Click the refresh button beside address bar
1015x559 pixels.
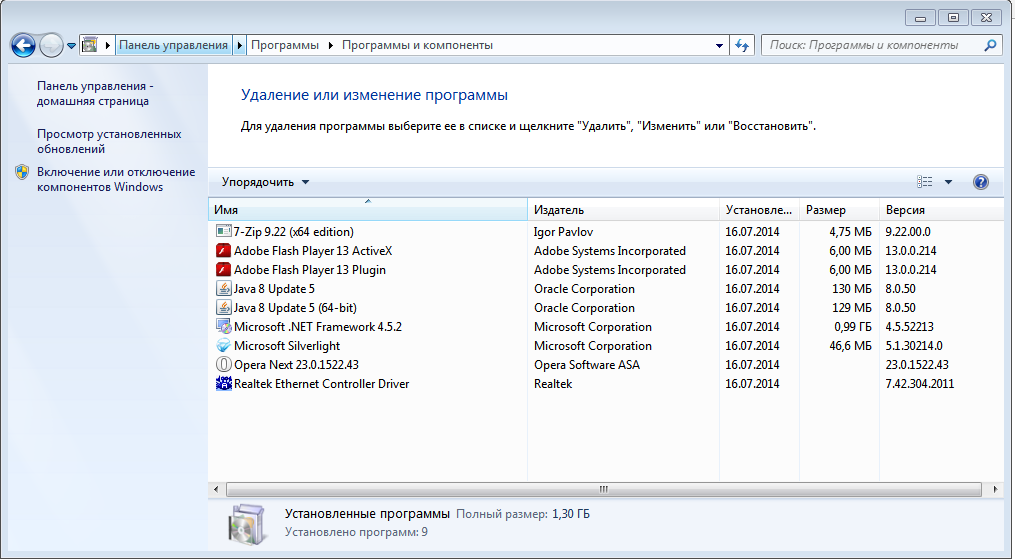(x=742, y=45)
